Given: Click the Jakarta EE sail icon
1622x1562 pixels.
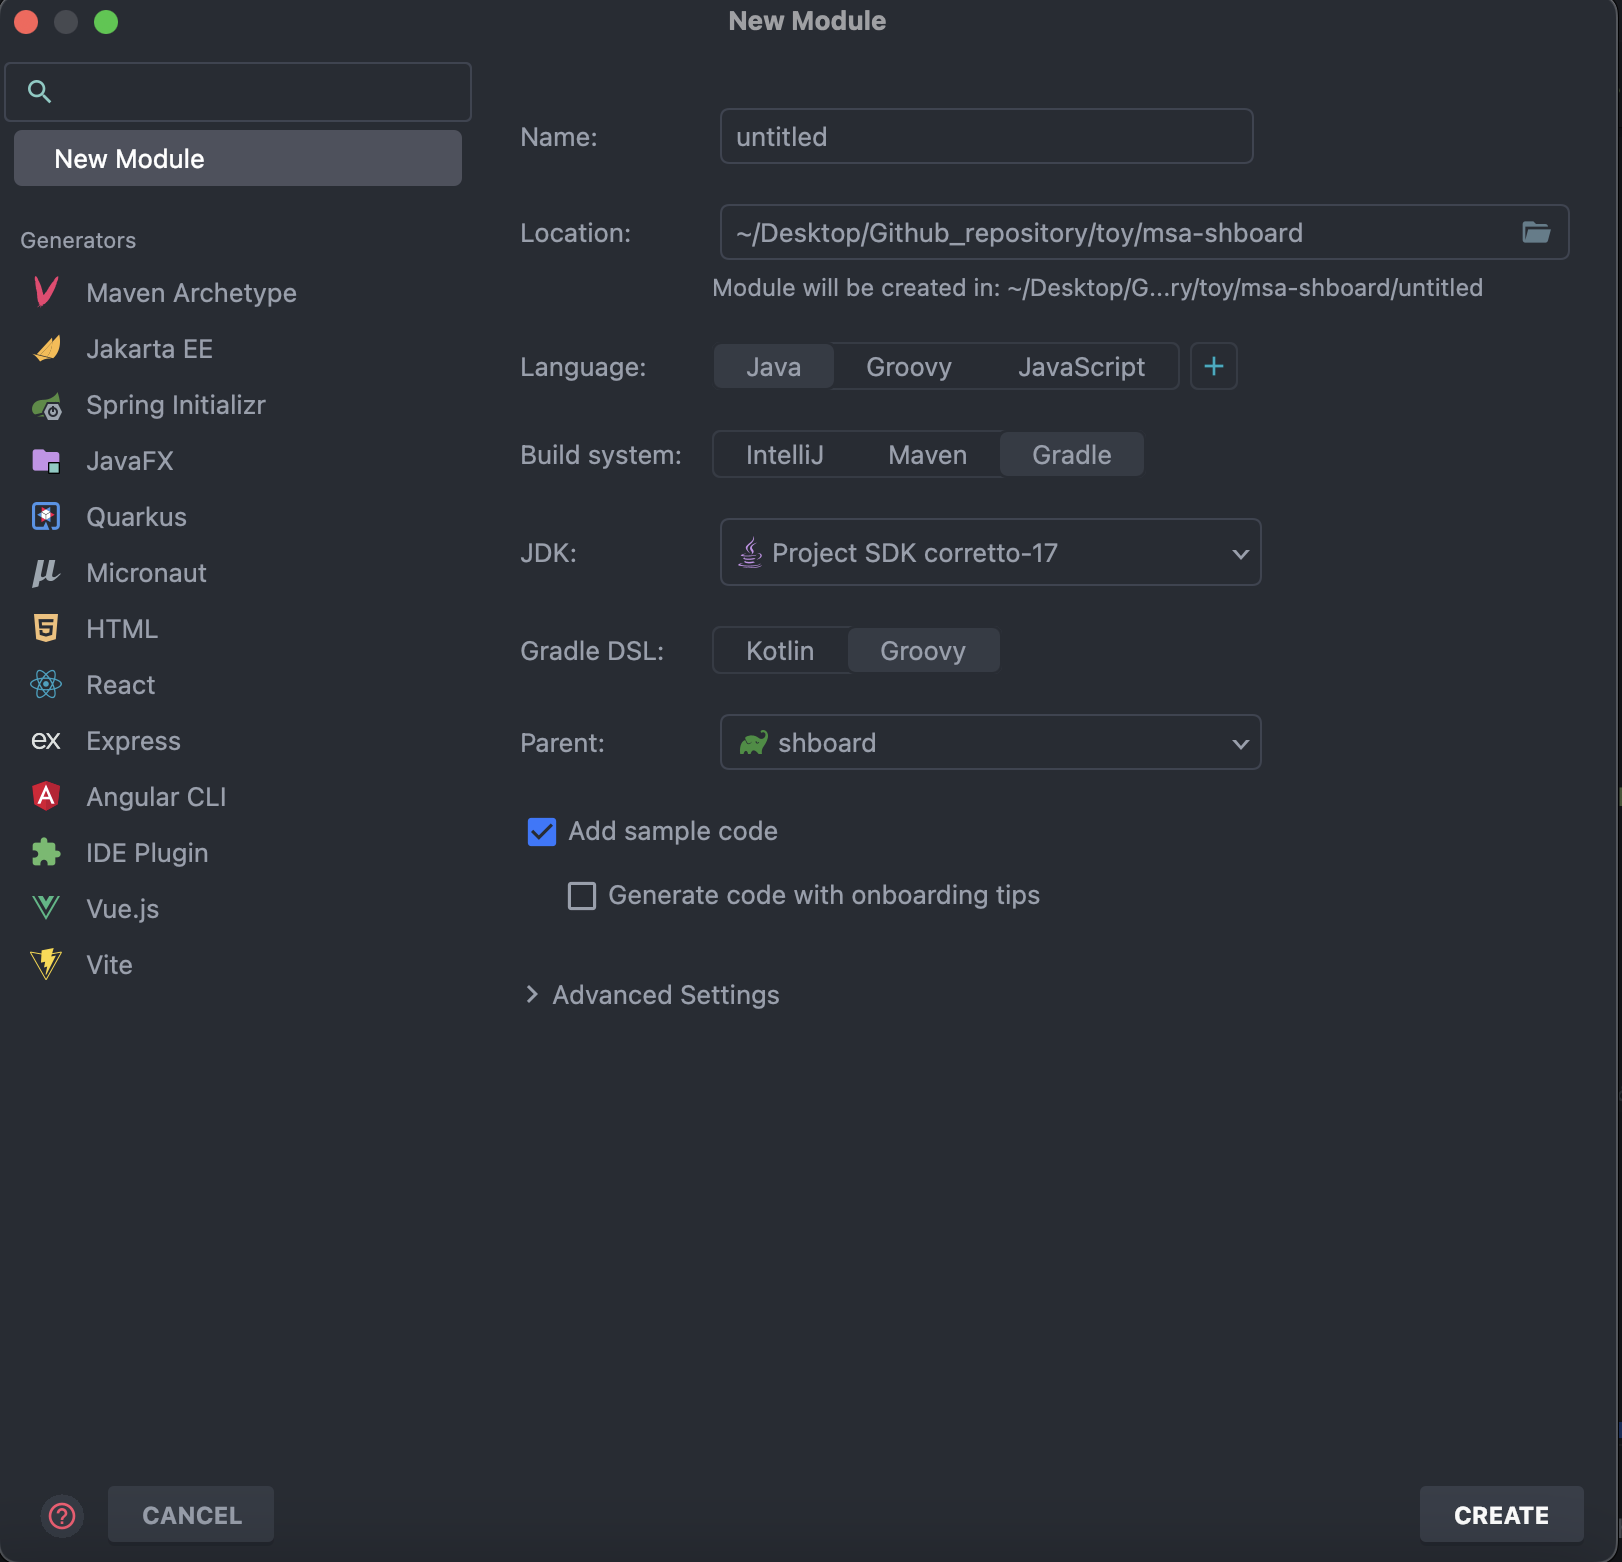Looking at the screenshot, I should pyautogui.click(x=46, y=348).
